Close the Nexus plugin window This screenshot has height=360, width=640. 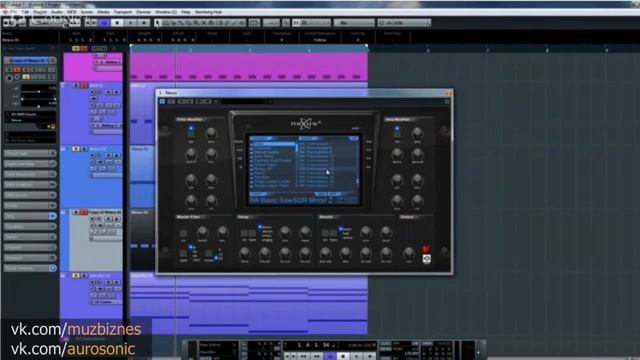448,93
